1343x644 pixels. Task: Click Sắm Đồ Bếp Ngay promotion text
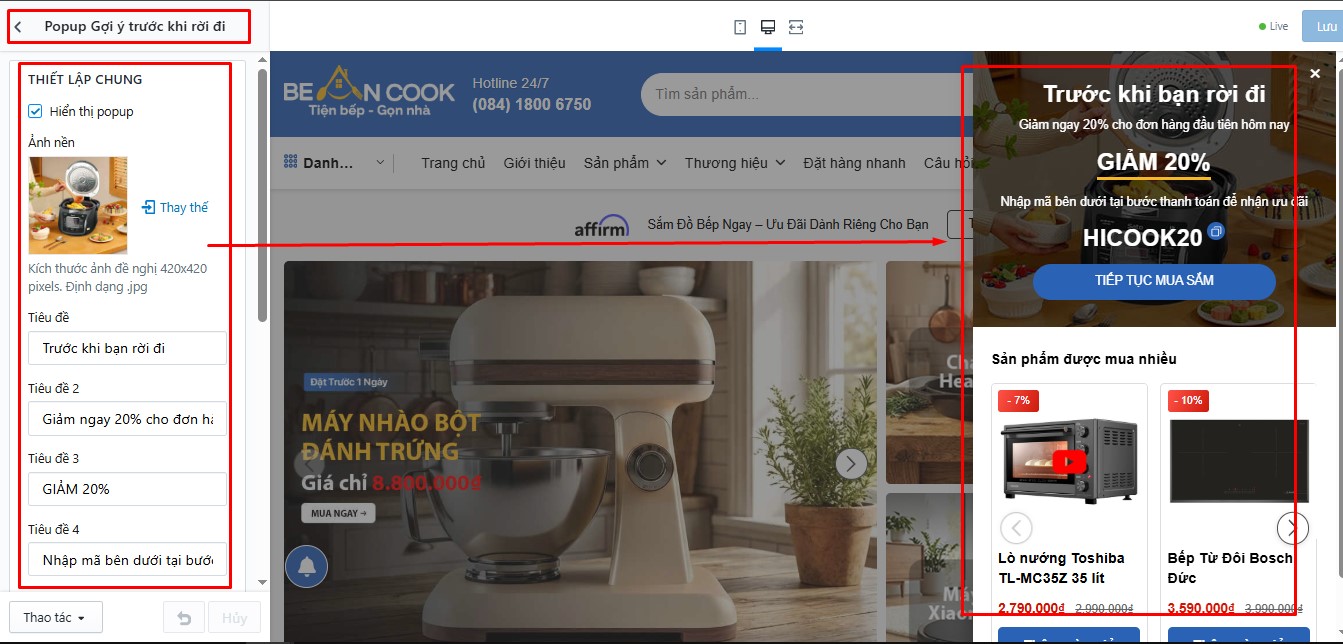[788, 225]
